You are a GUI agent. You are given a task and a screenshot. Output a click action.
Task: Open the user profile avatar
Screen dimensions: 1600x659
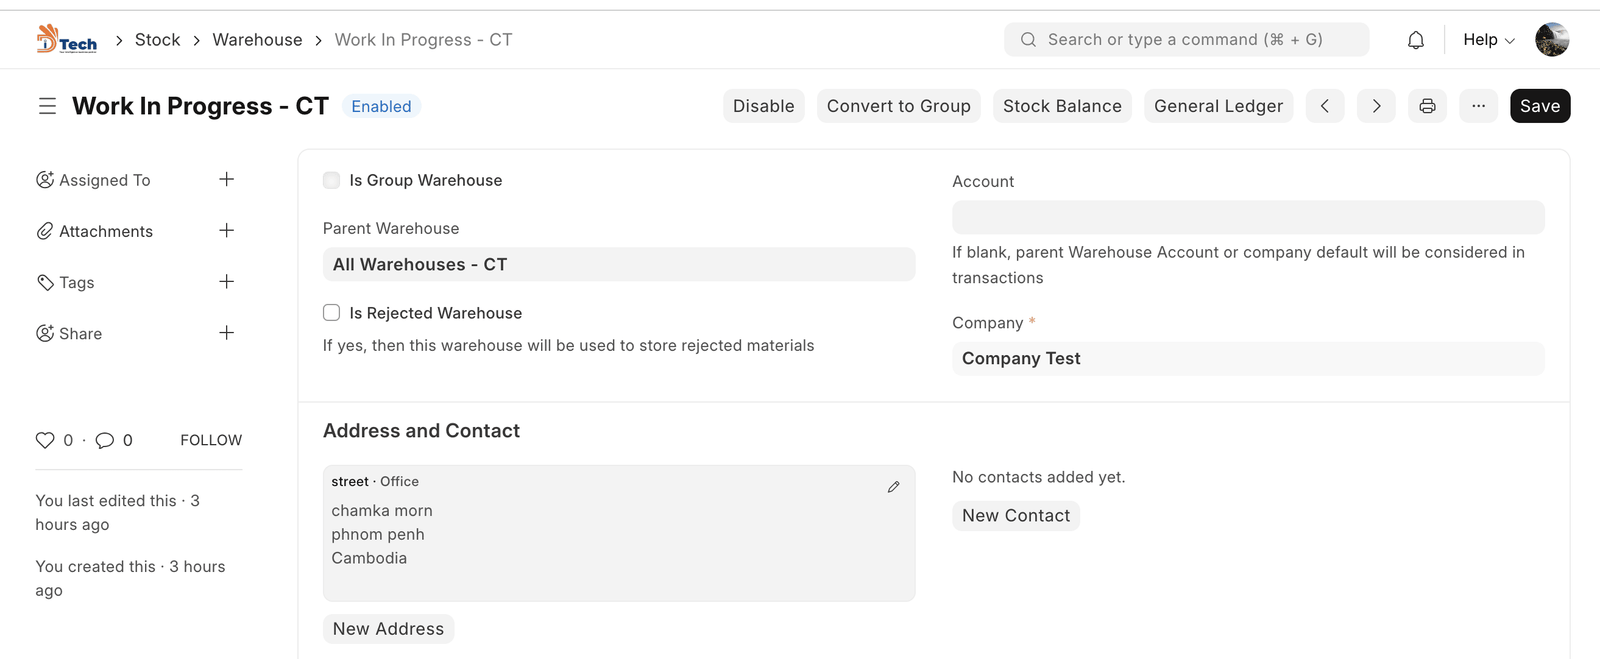click(1551, 40)
